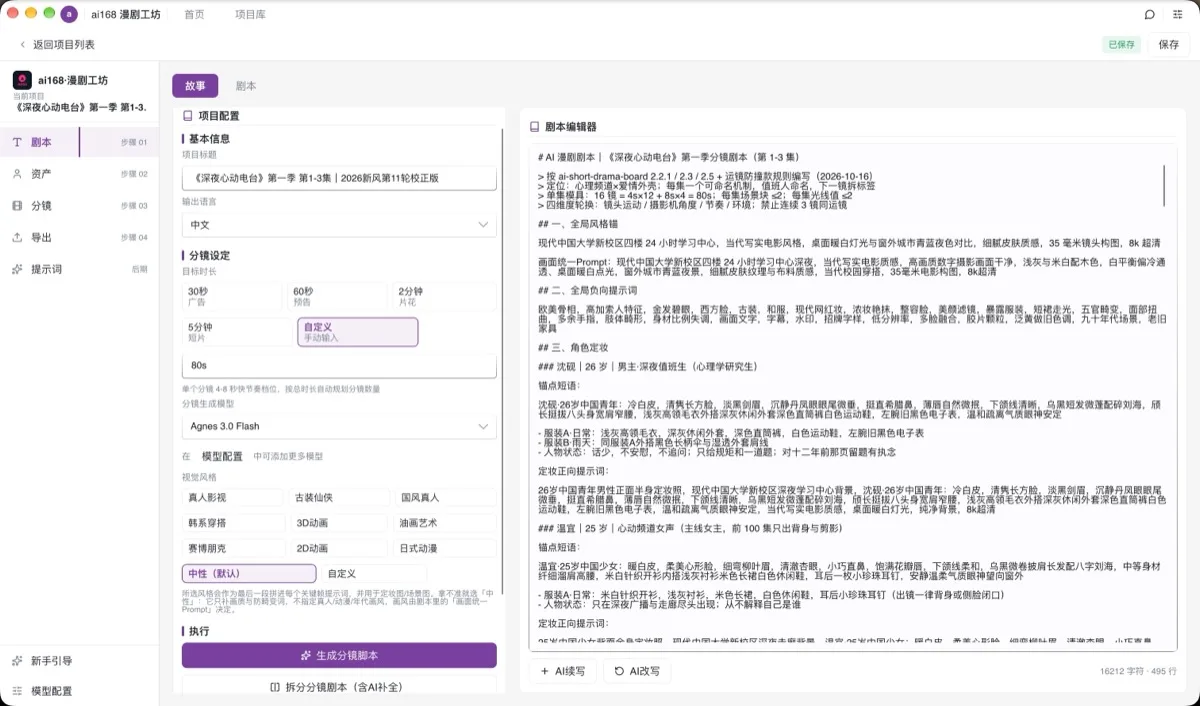The height and width of the screenshot is (706, 1200).
Task: Open 新手引导 at sidebar bottom
Action: click(x=79, y=661)
